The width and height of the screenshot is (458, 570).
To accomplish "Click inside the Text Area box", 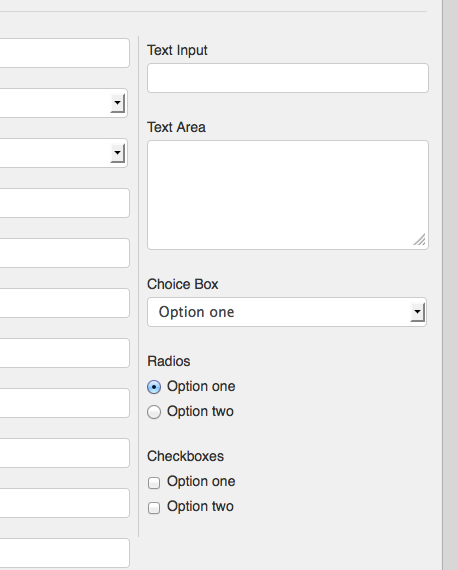I will click(288, 195).
